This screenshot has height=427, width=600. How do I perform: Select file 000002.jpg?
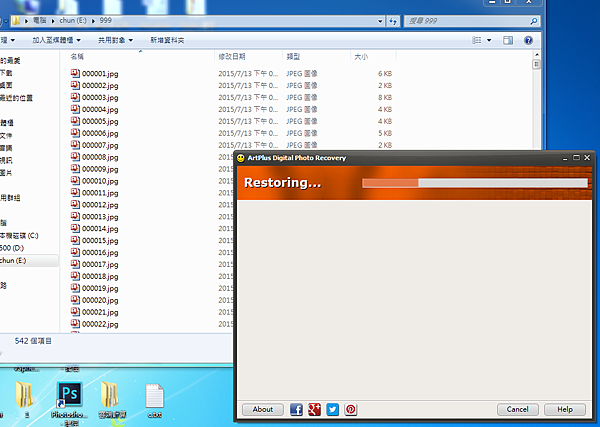(100, 86)
